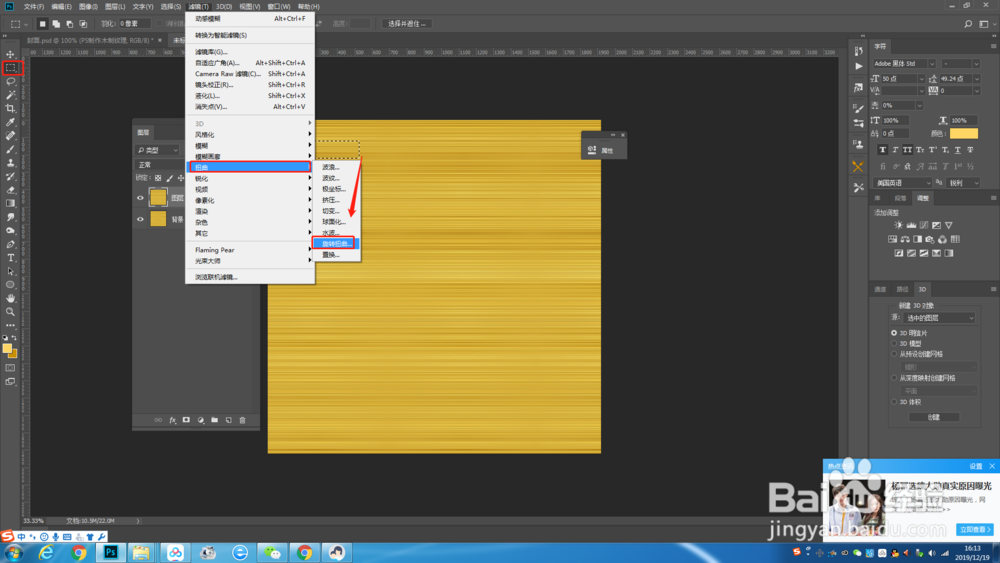The image size is (1000, 563).
Task: Select the Brush tool
Action: tap(10, 149)
